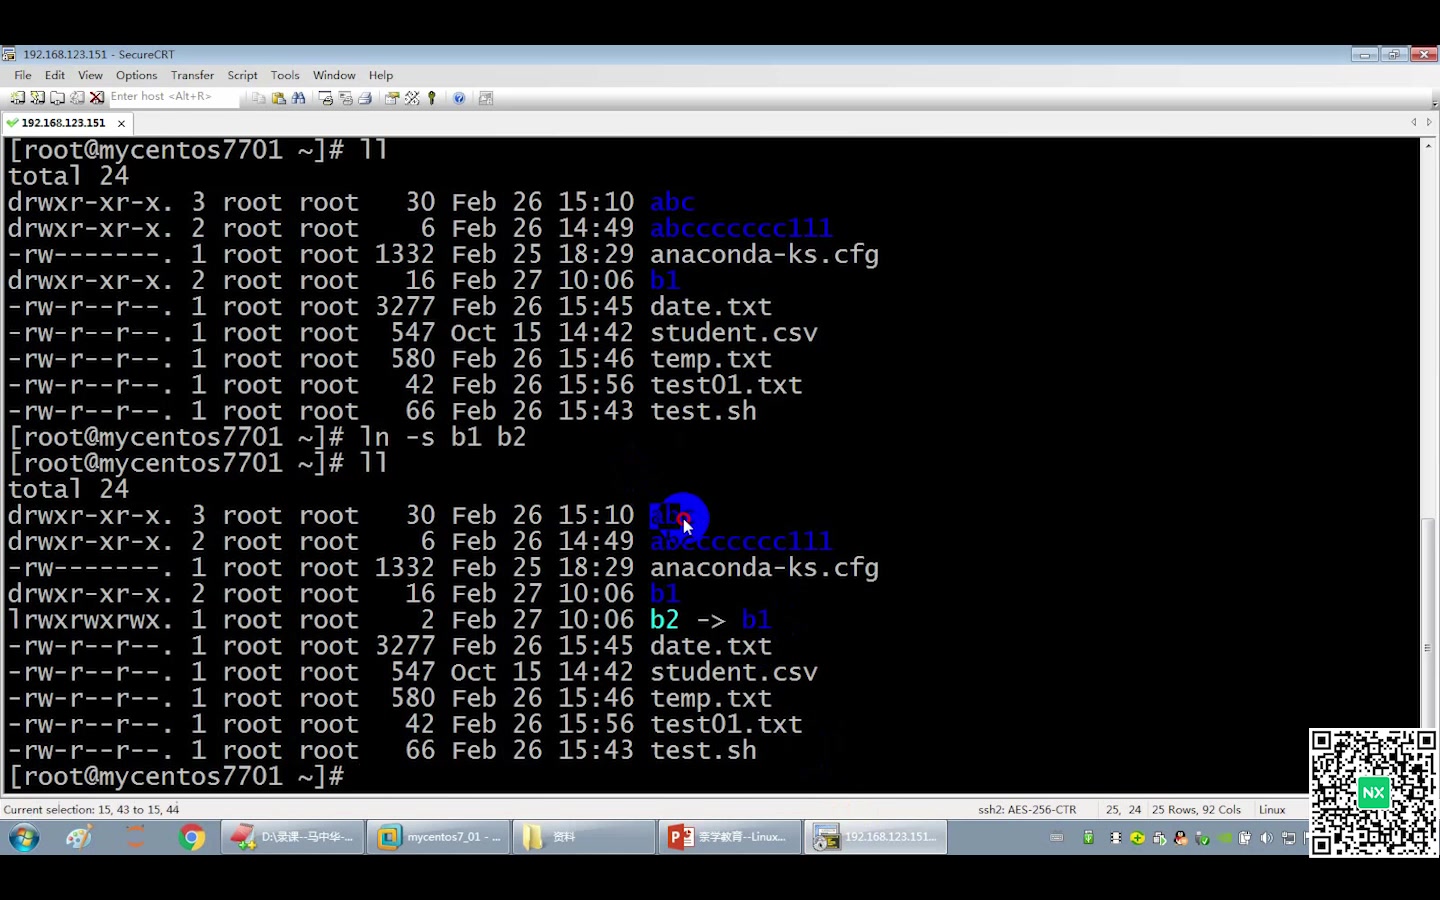Image resolution: width=1440 pixels, height=900 pixels.
Task: Close the 192.168.123.151 session tab
Action: click(122, 124)
